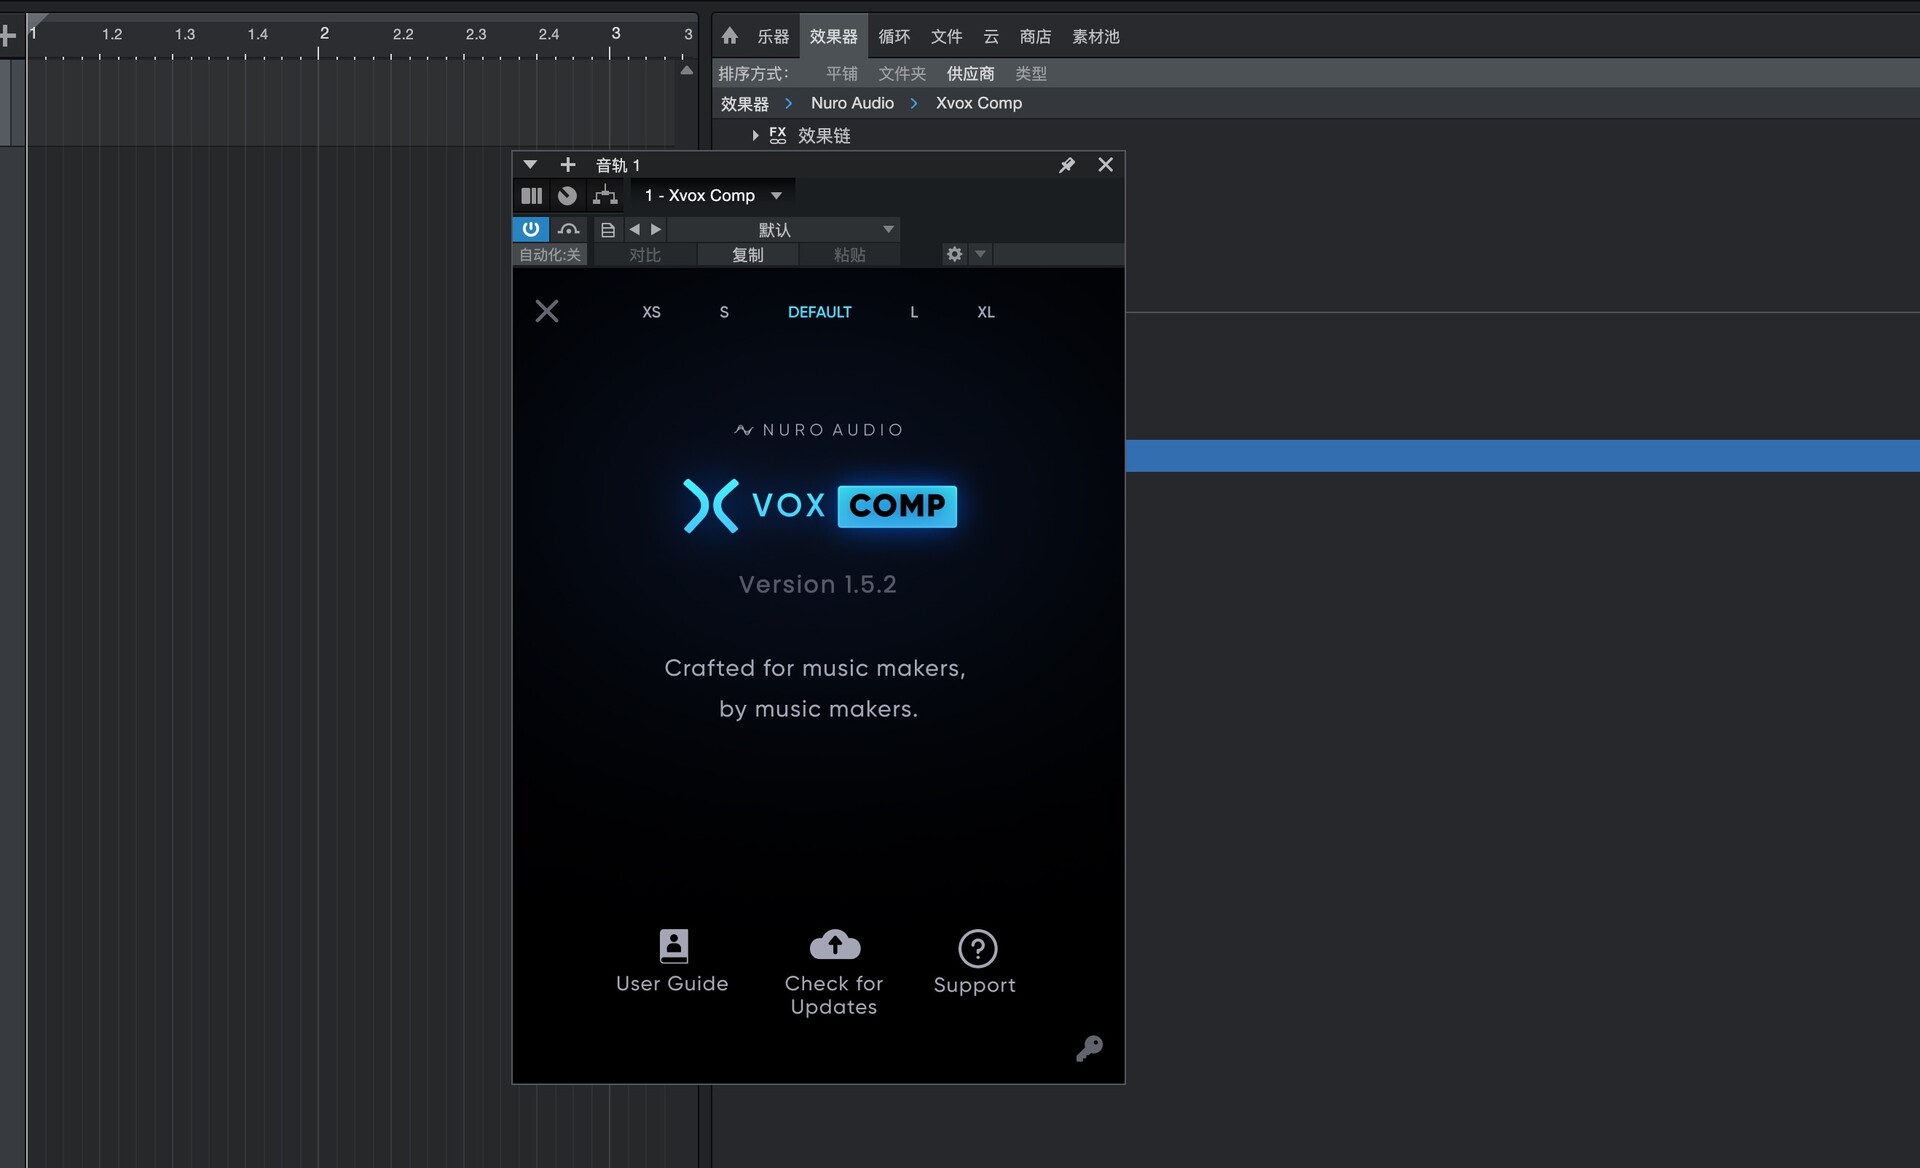Screen dimensions: 1920x1168
Task: Click the home icon in browser
Action: 730,36
